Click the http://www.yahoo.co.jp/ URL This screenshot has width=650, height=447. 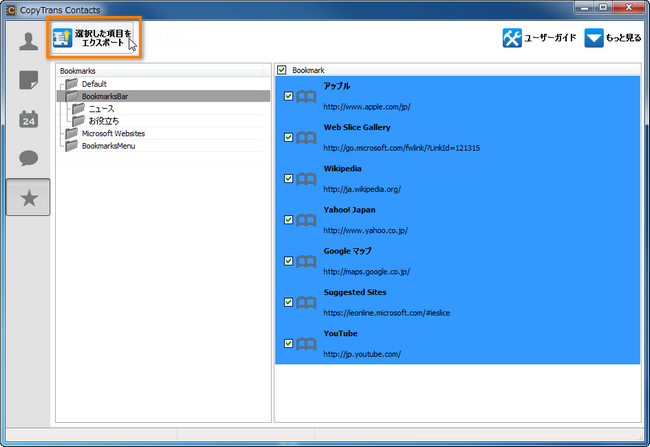click(366, 230)
